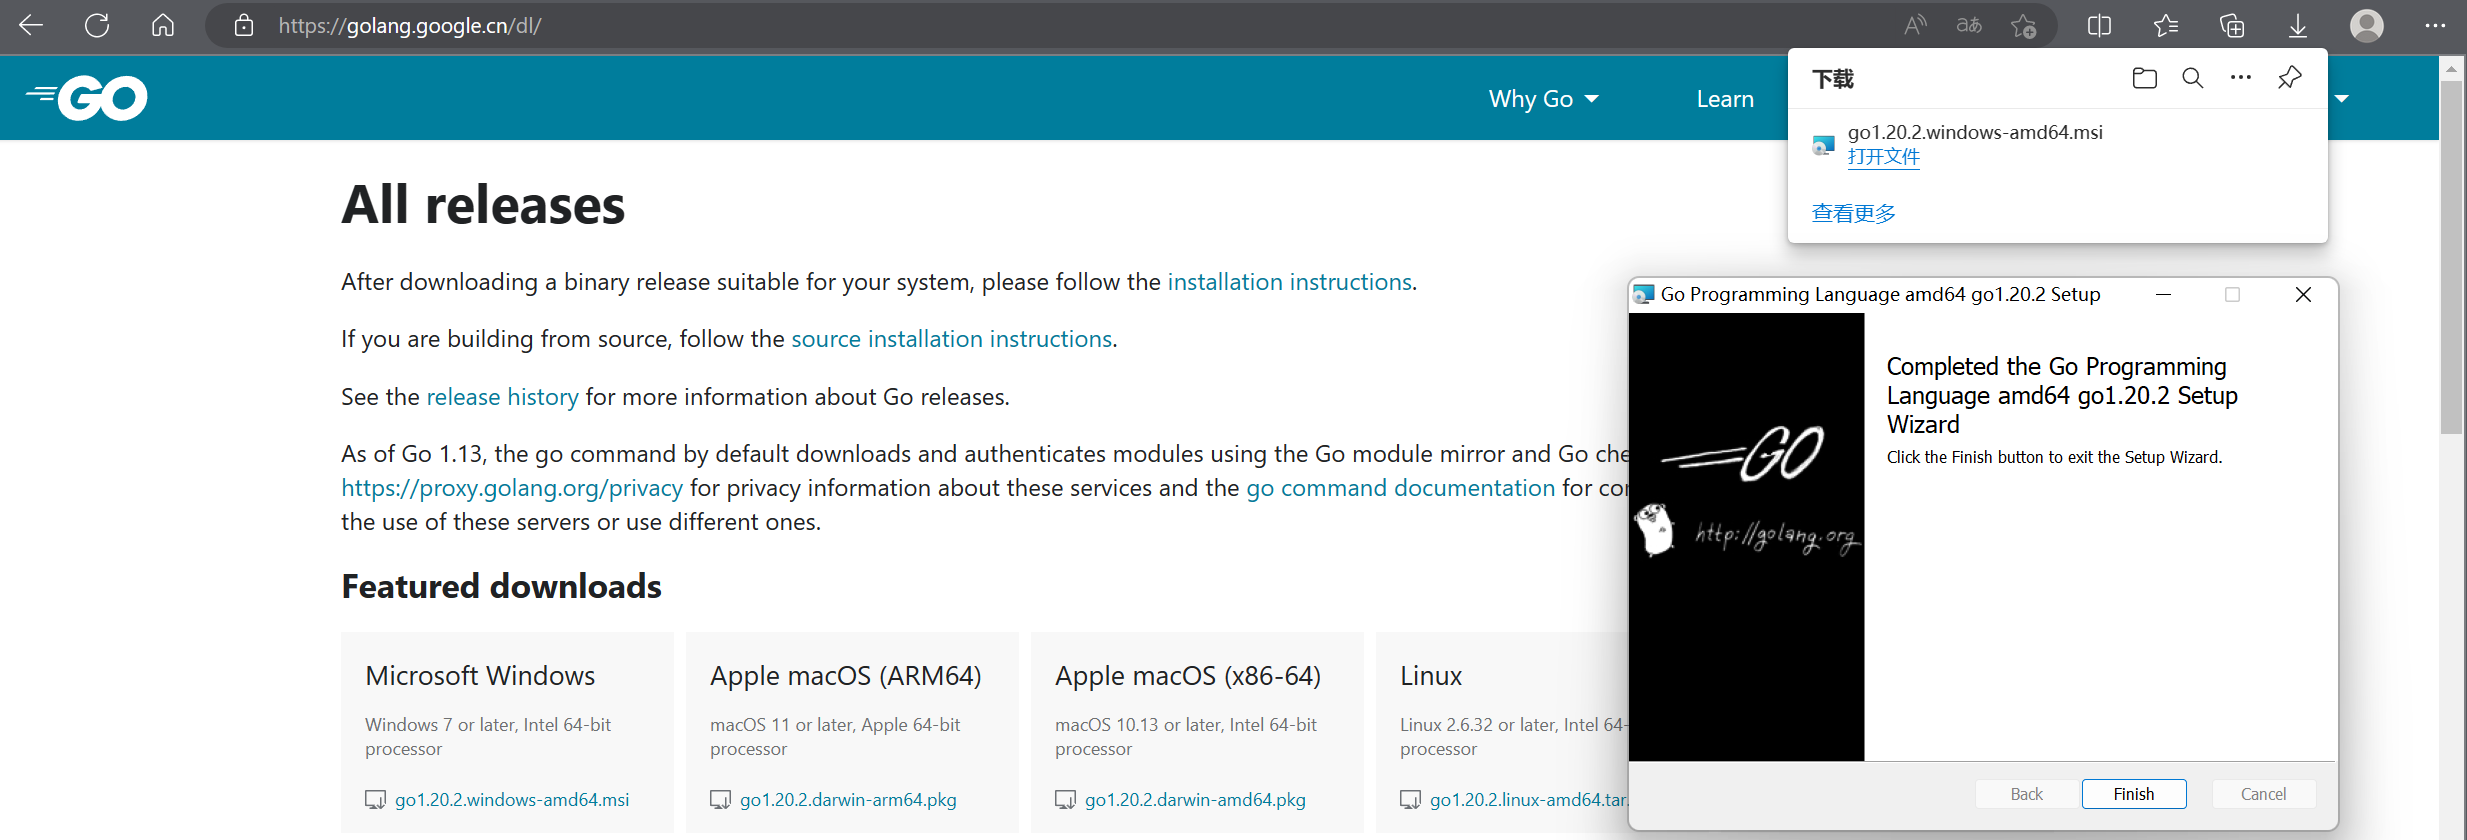The height and width of the screenshot is (840, 2467).
Task: Click the Setup window title bar icon
Action: (x=1643, y=294)
